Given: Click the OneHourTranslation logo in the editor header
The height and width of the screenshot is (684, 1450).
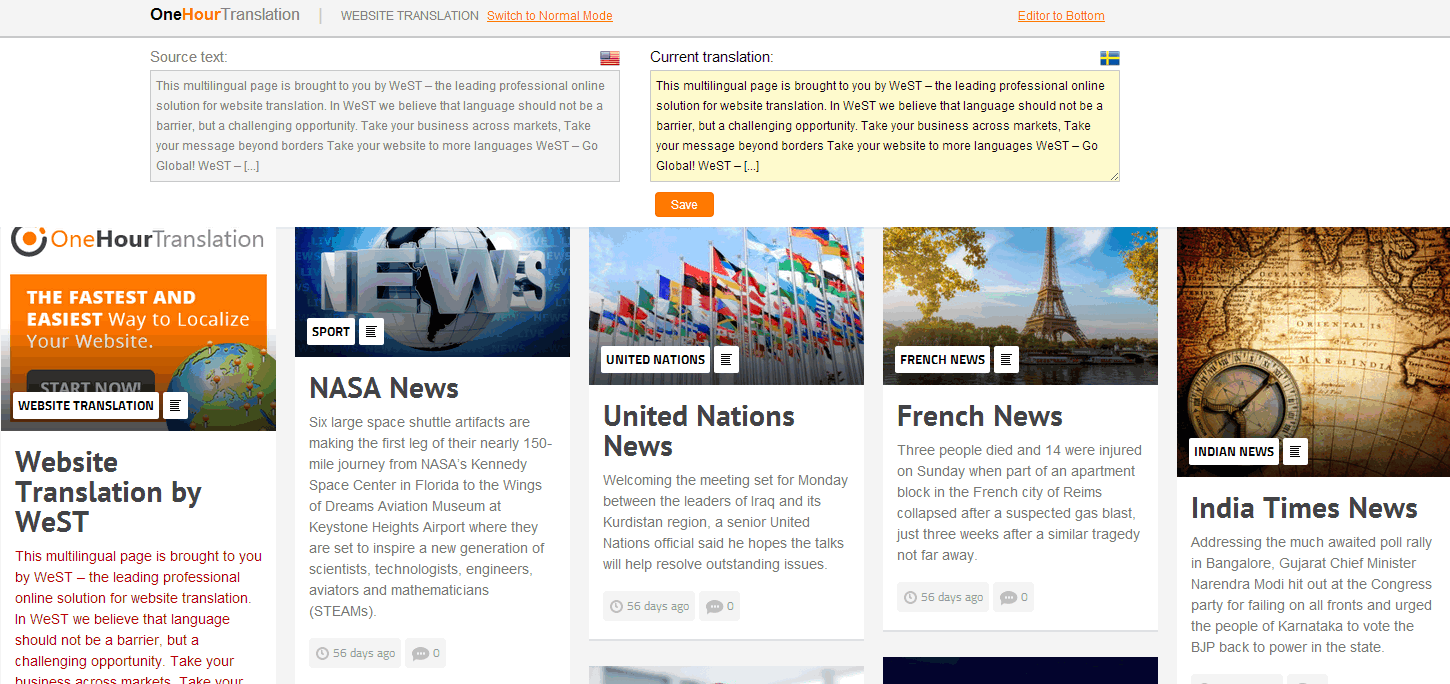Looking at the screenshot, I should tap(225, 15).
